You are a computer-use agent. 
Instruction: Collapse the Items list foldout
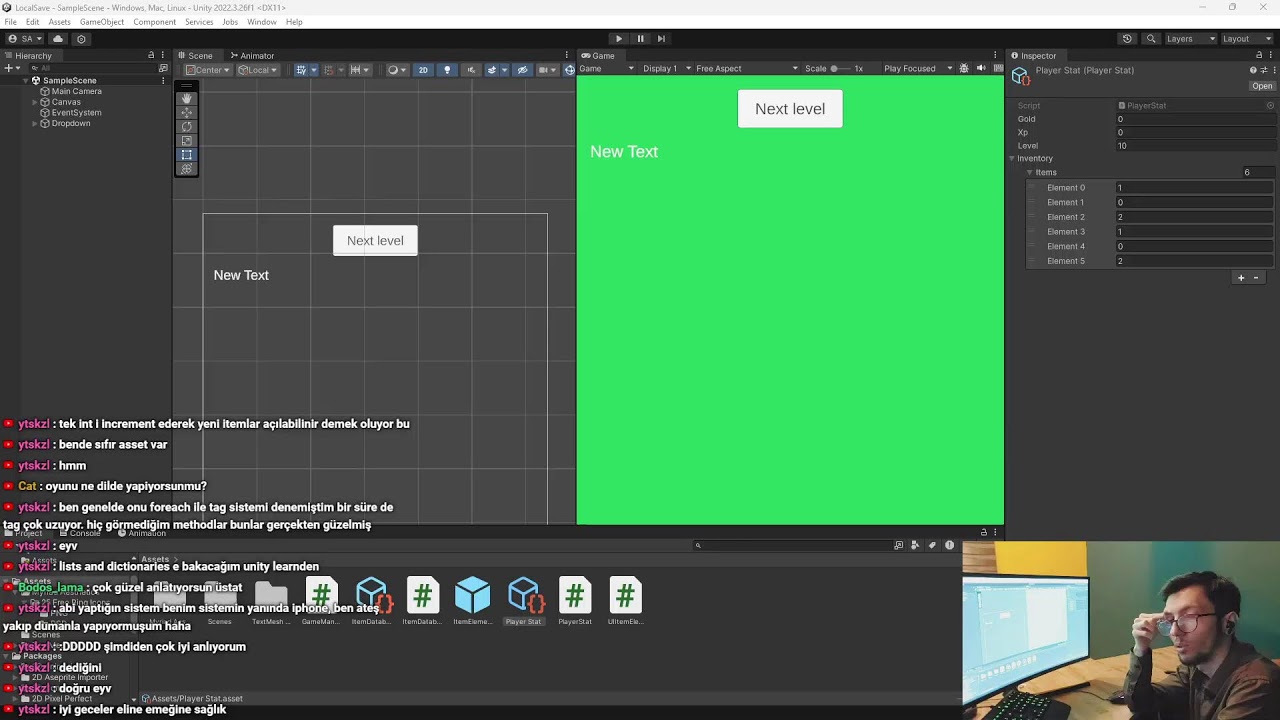coord(1029,173)
